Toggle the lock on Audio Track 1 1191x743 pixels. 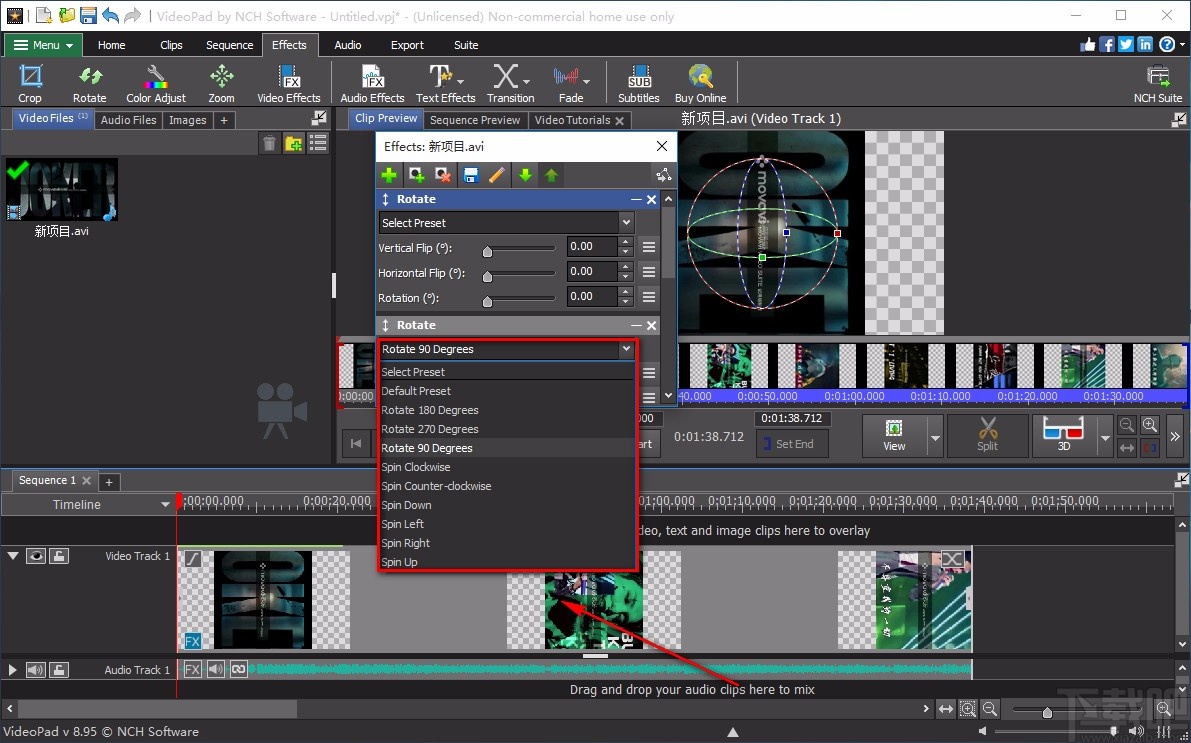[59, 670]
